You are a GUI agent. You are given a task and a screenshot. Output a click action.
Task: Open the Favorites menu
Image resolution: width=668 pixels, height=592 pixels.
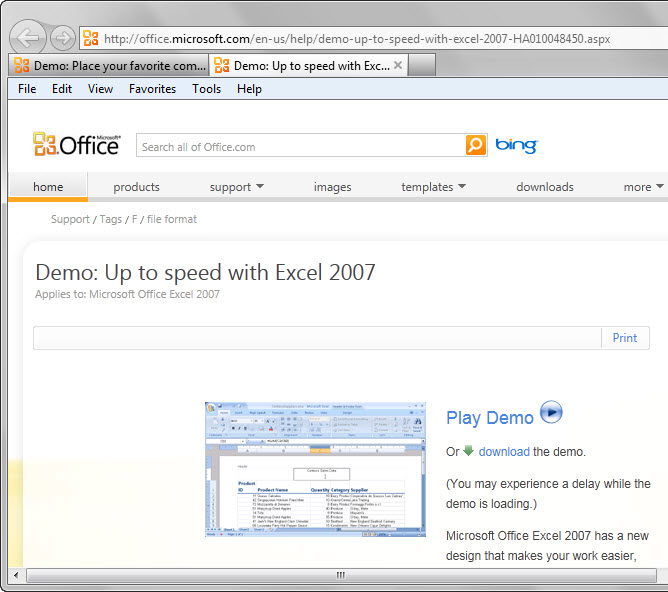click(x=152, y=89)
